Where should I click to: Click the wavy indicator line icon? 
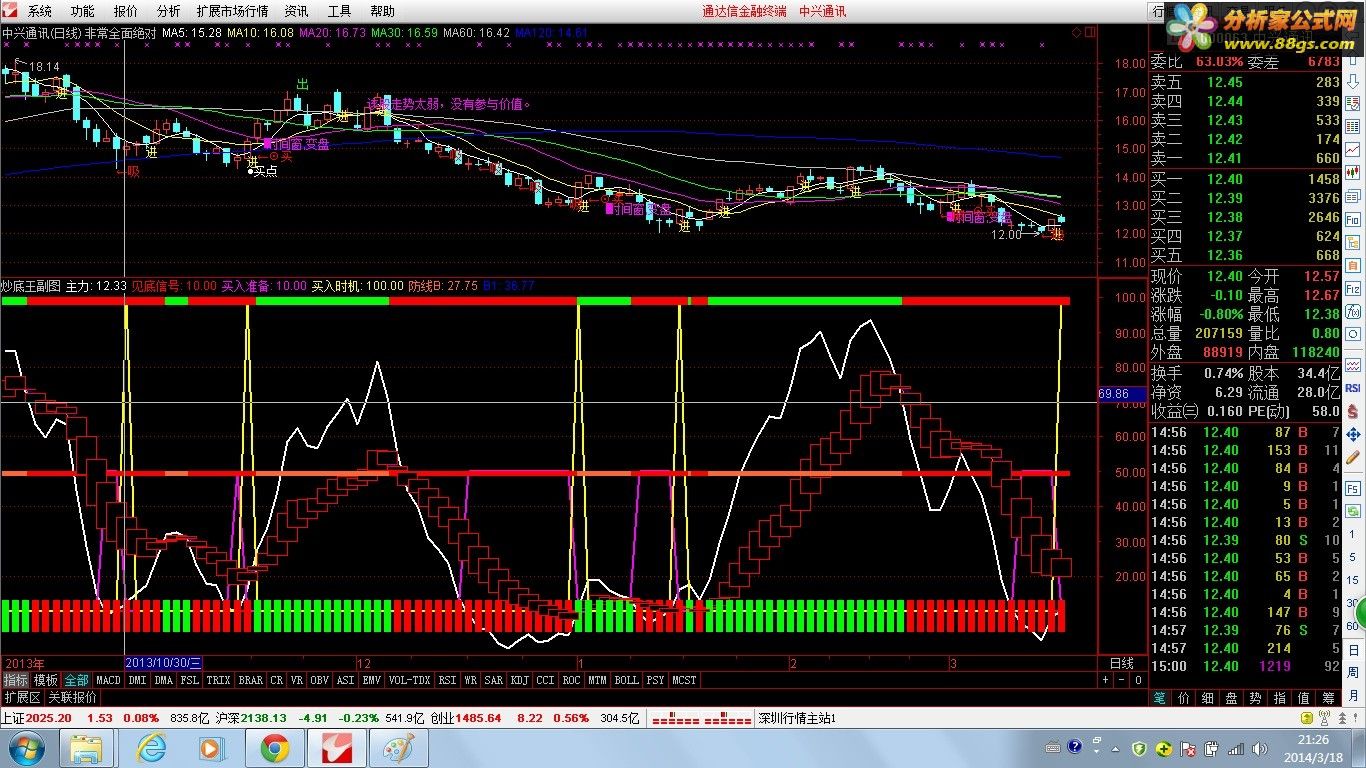click(x=1353, y=365)
